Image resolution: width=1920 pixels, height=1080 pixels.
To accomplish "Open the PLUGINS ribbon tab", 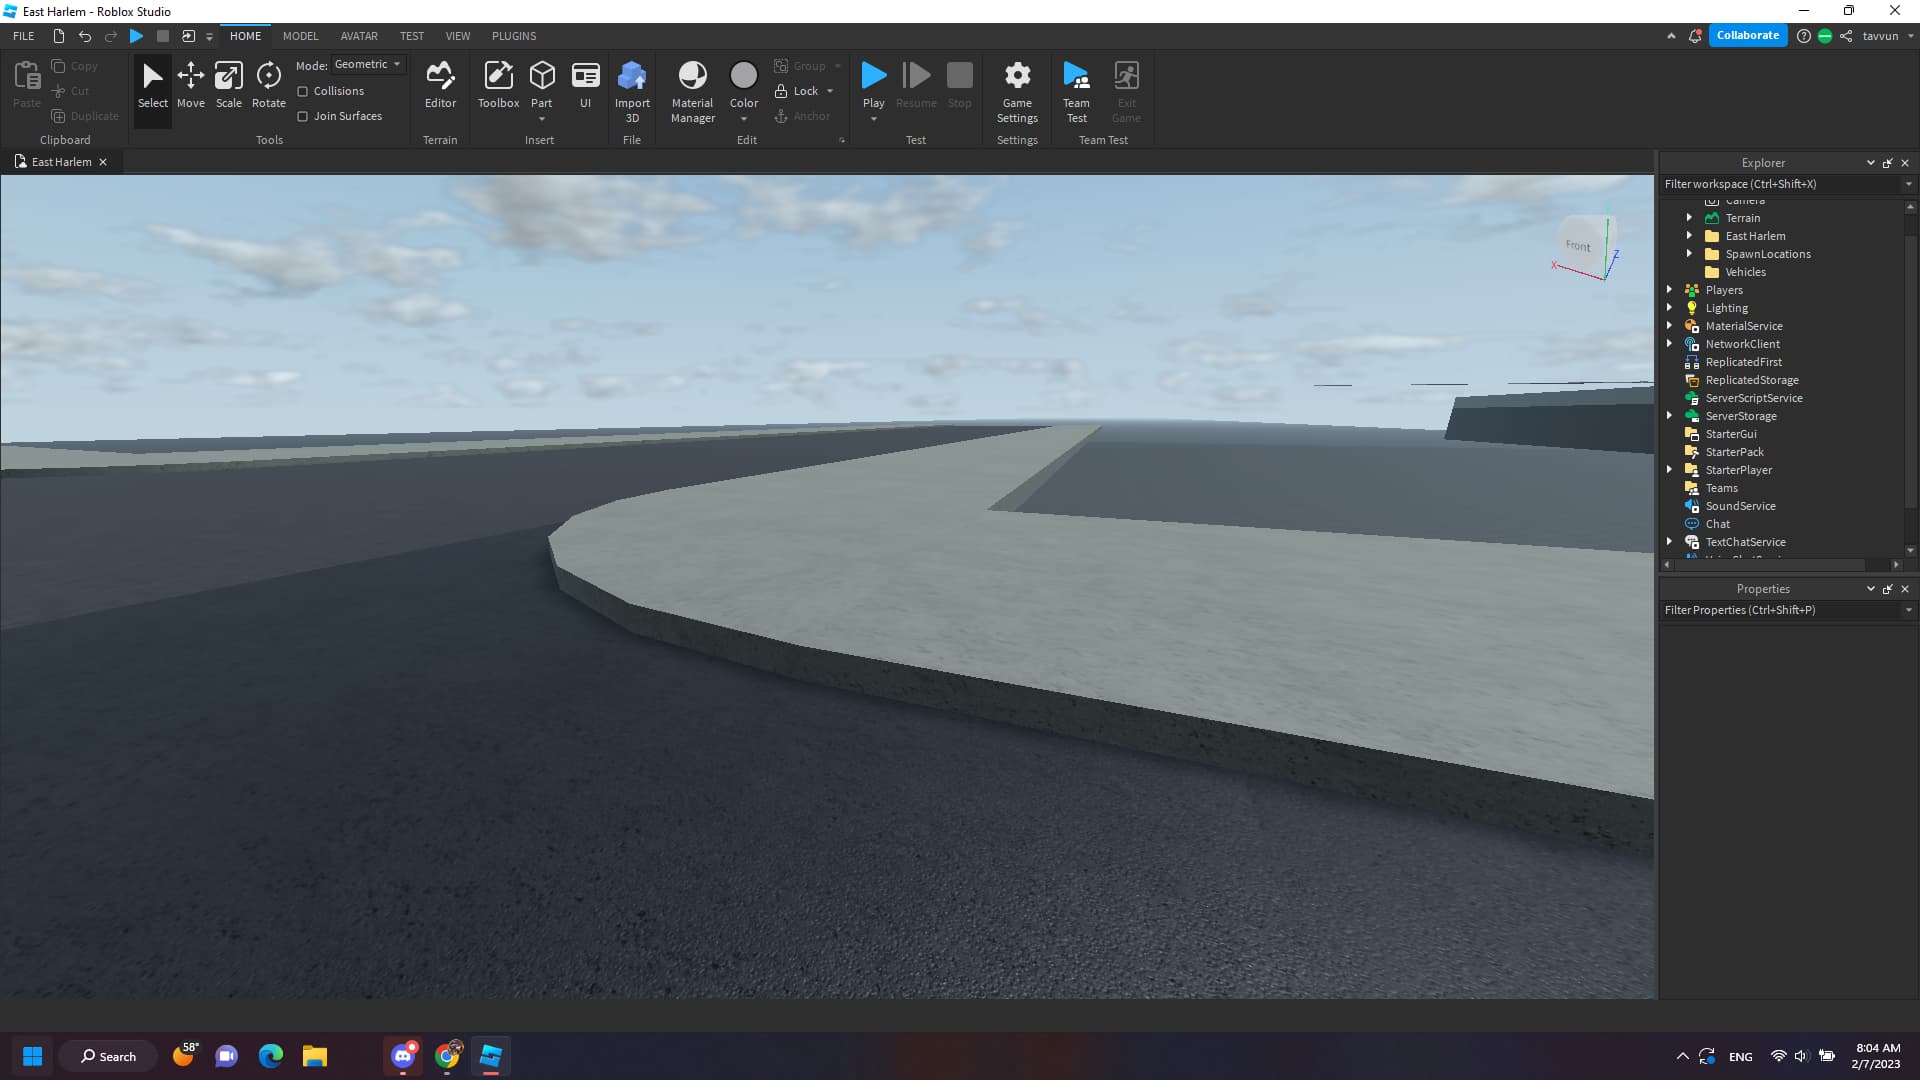I will pyautogui.click(x=514, y=36).
